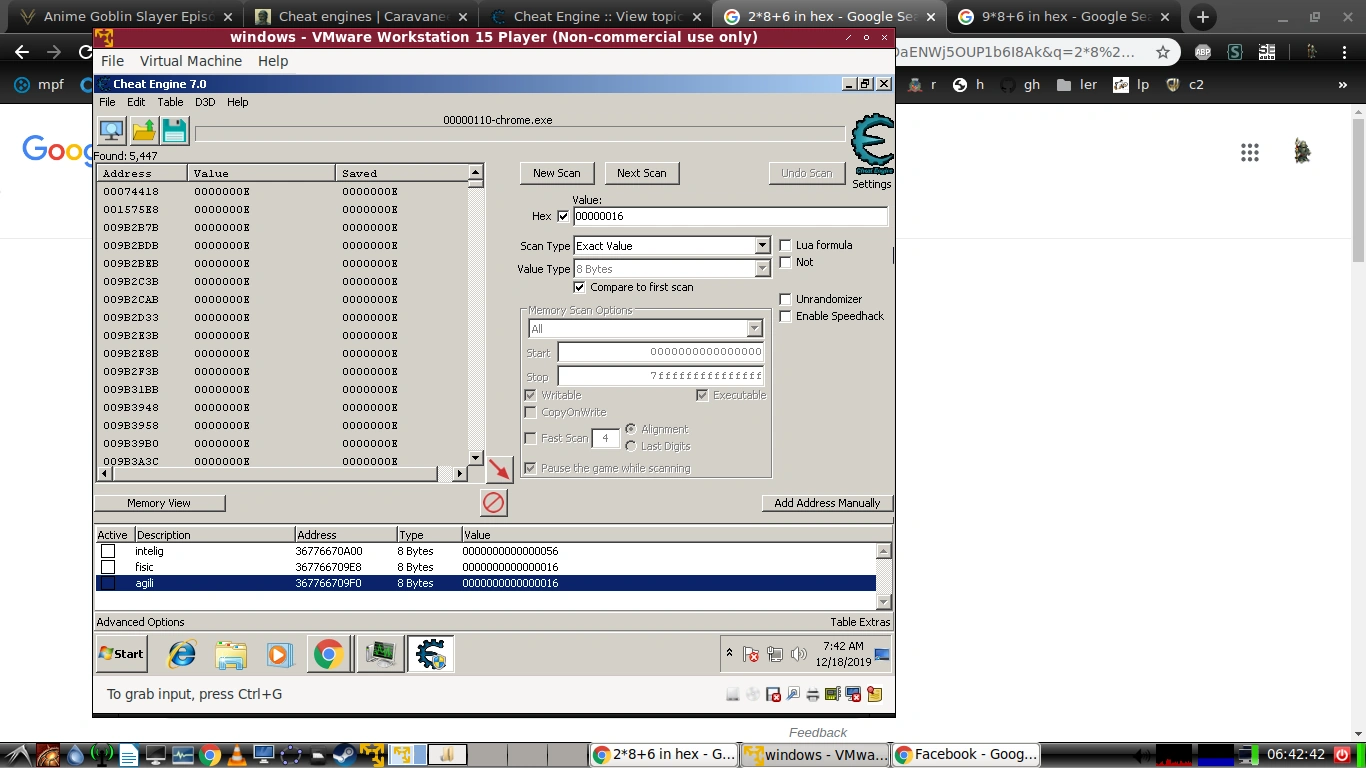Click the results list horizontal scrollbar
1366x768 pixels.
[x=280, y=474]
